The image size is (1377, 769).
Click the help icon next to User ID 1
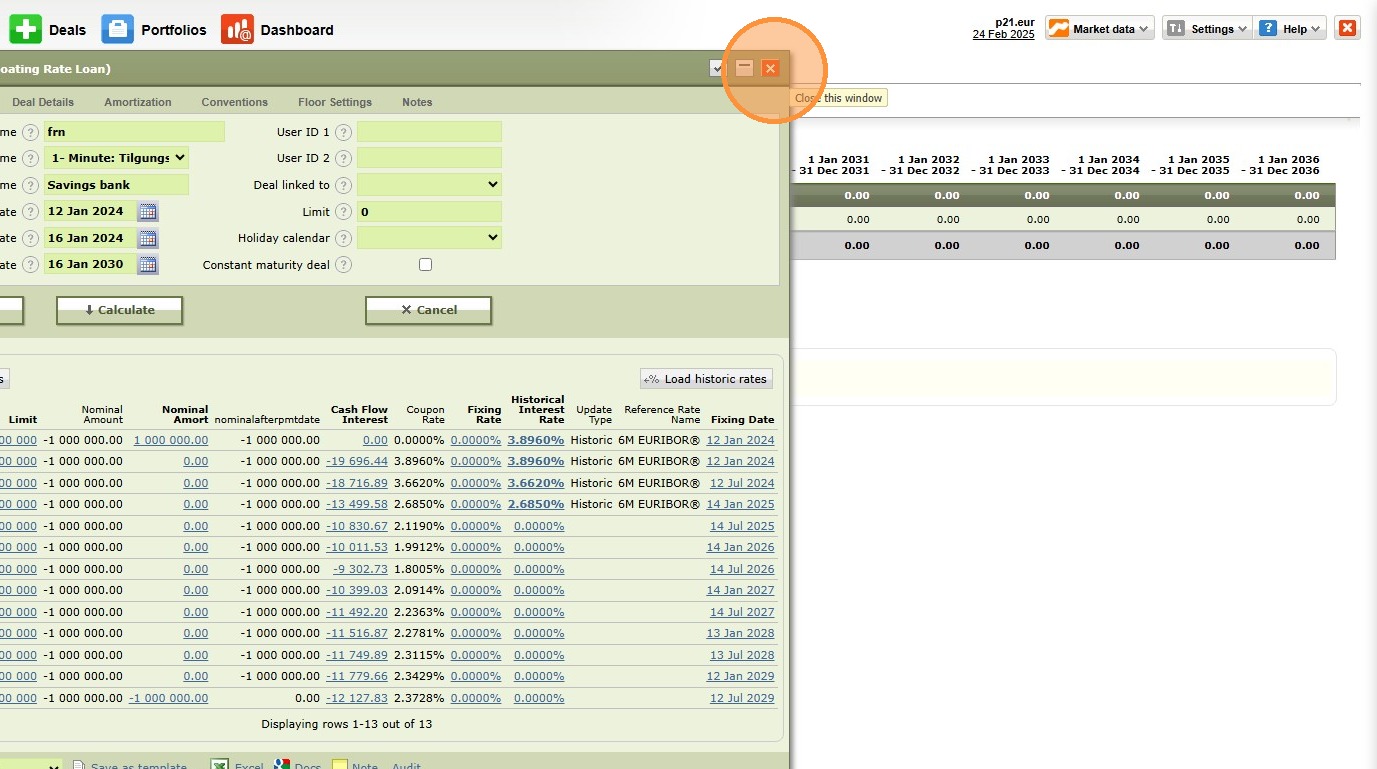tap(343, 132)
